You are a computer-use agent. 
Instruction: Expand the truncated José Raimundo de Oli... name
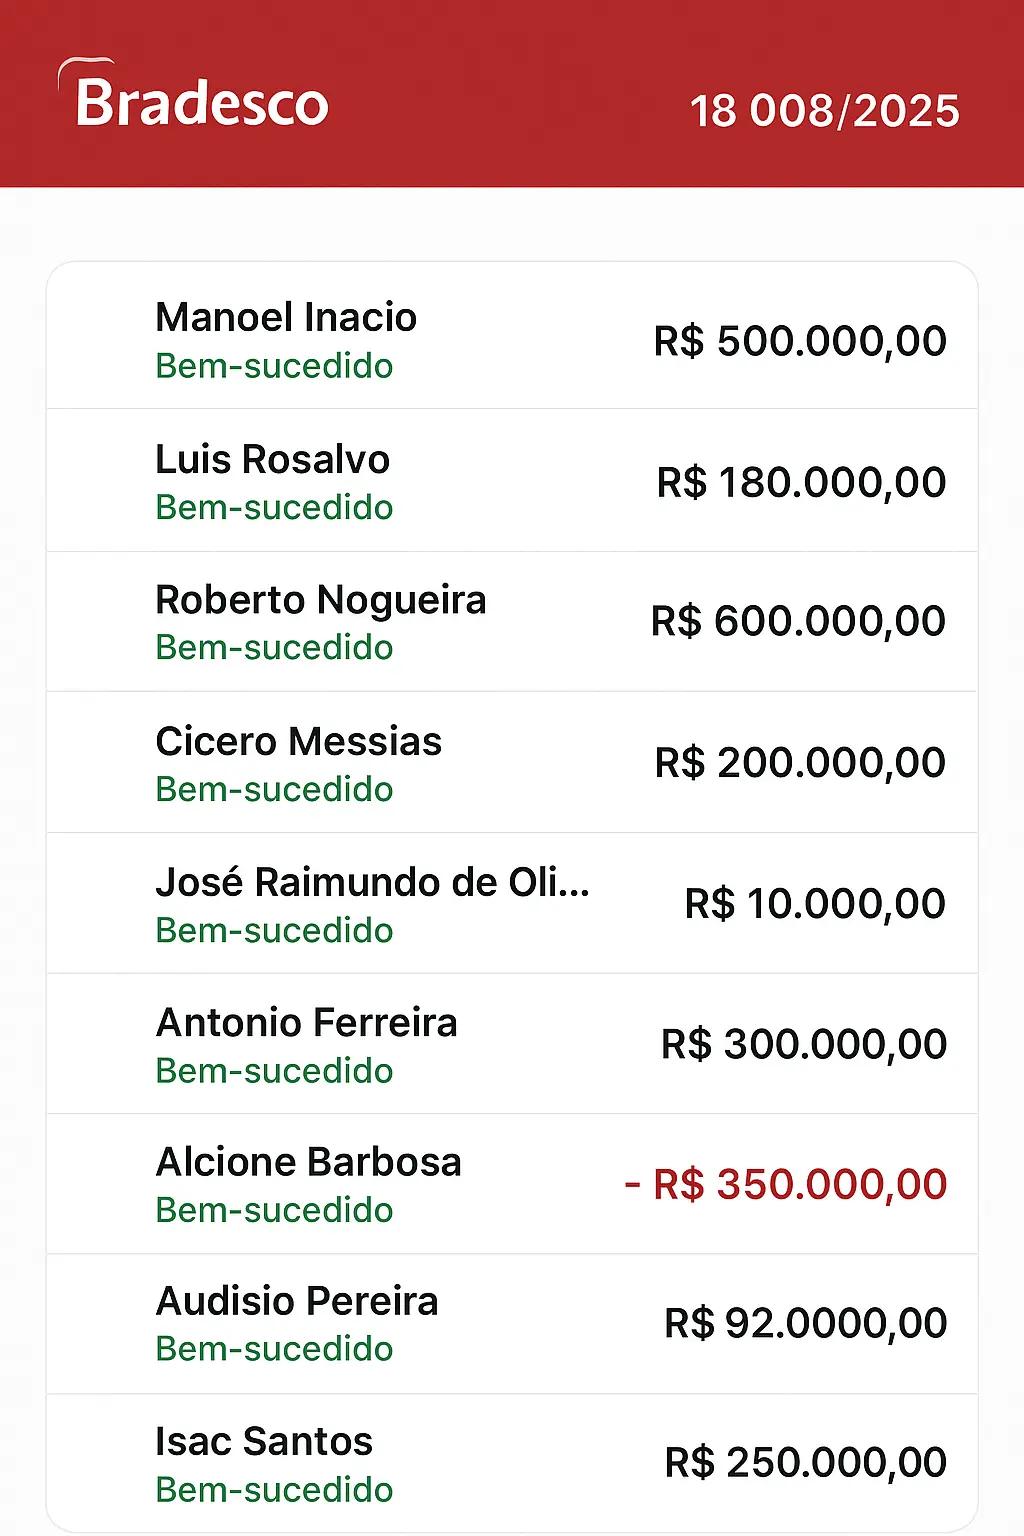pos(372,882)
